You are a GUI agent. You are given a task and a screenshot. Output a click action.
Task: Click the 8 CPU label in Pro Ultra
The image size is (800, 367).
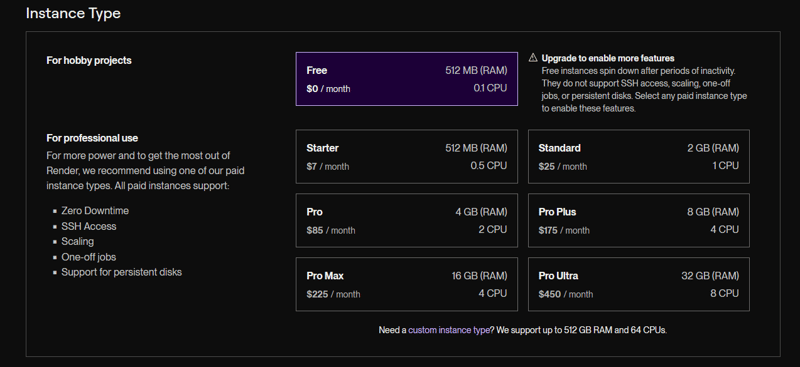[x=724, y=293]
